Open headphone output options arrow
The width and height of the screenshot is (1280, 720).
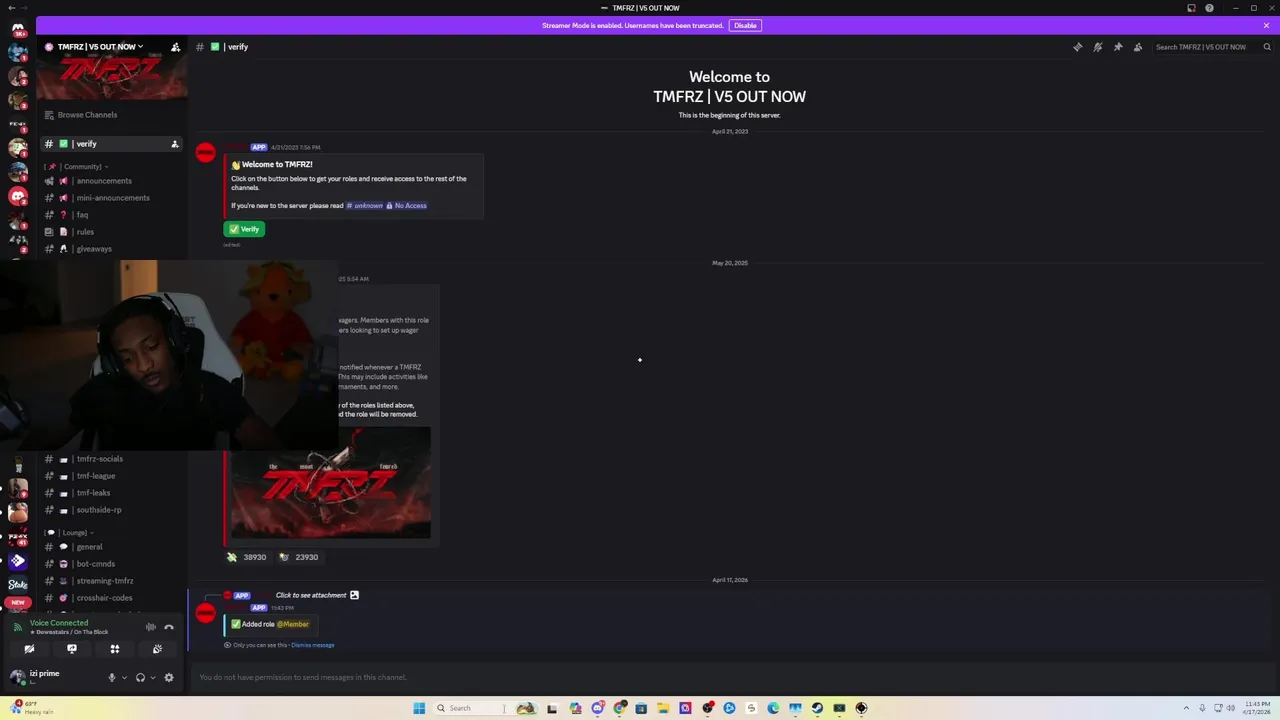coord(152,677)
